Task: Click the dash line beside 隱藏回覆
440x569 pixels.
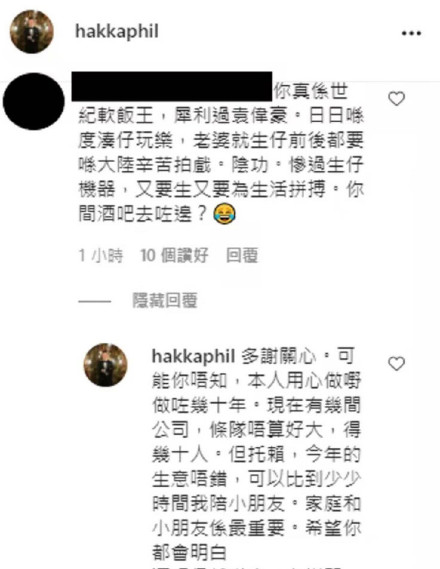Action: (x=95, y=301)
